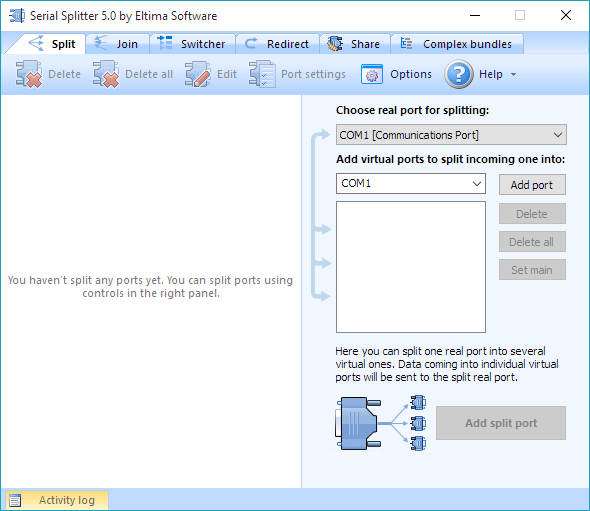Screen dimensions: 590x511
Task: Expand the Help dropdown arrow
Action: pyautogui.click(x=513, y=75)
